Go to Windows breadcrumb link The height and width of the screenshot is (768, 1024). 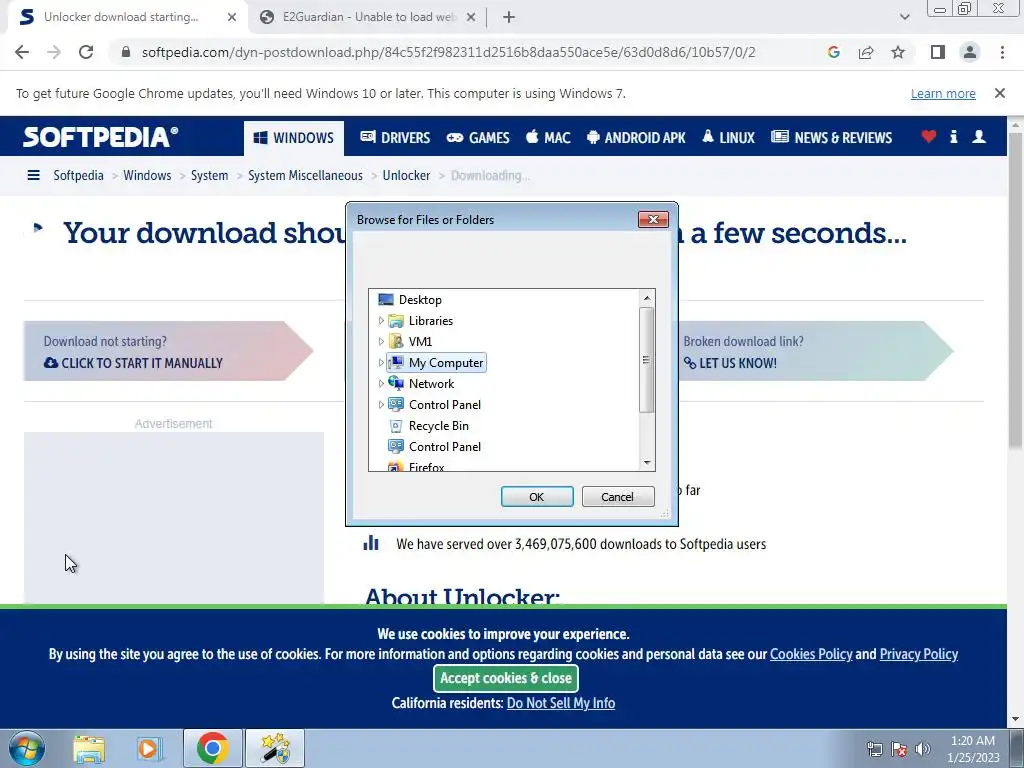(x=147, y=176)
